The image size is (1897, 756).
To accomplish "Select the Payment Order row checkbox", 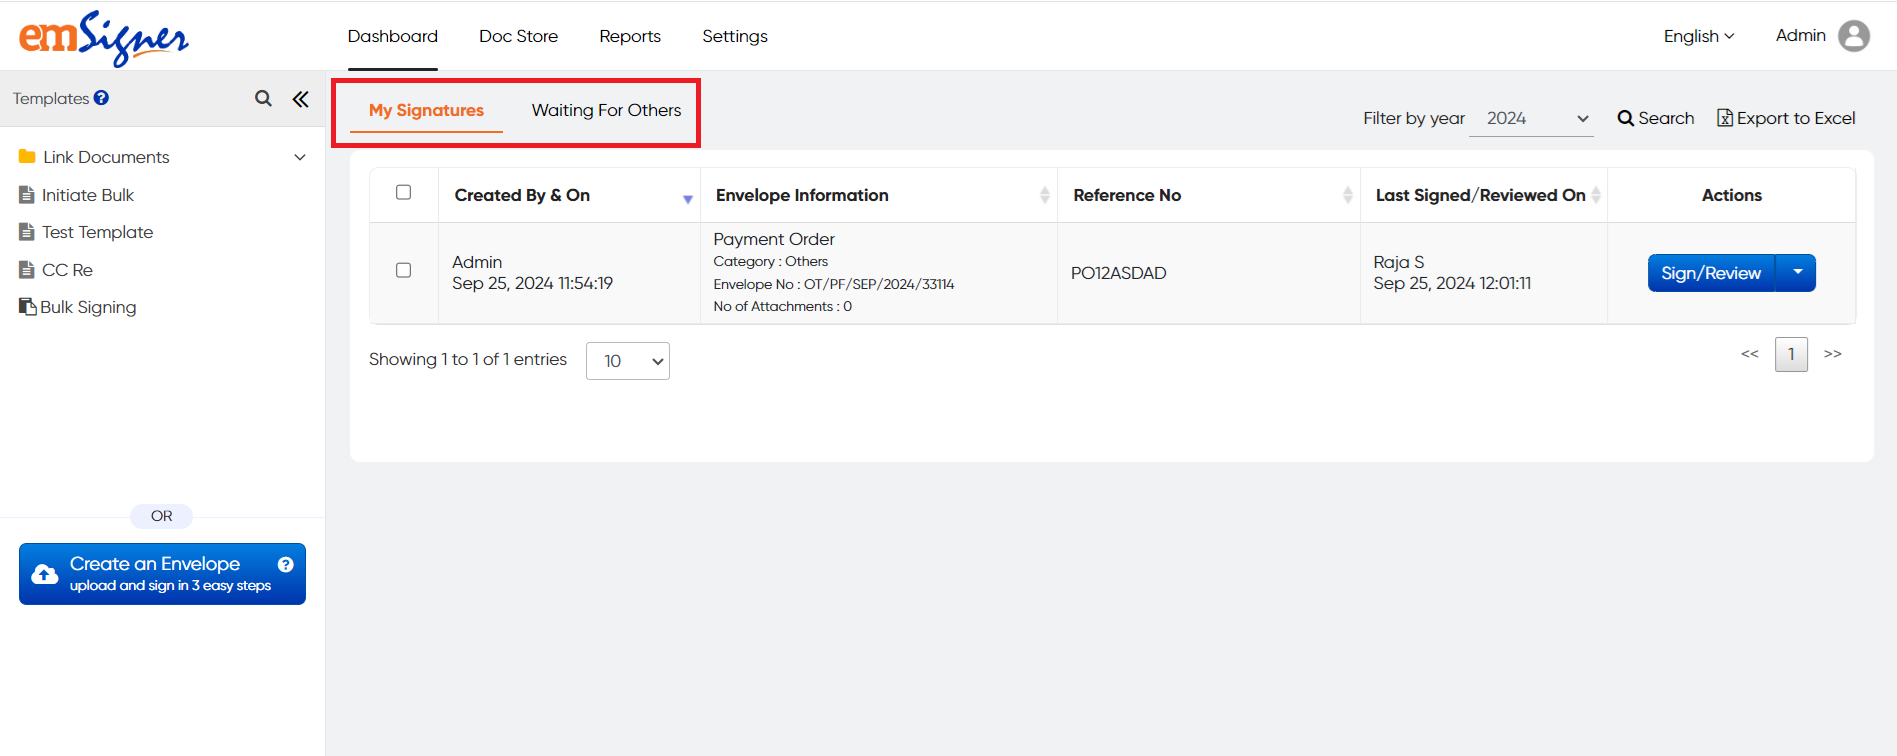I will click(404, 270).
